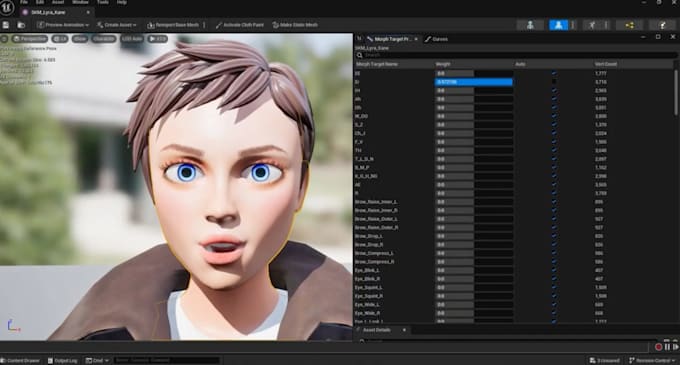Toggle Auto checkbox for W_OO morph target
This screenshot has width=680, height=365.
(x=554, y=116)
